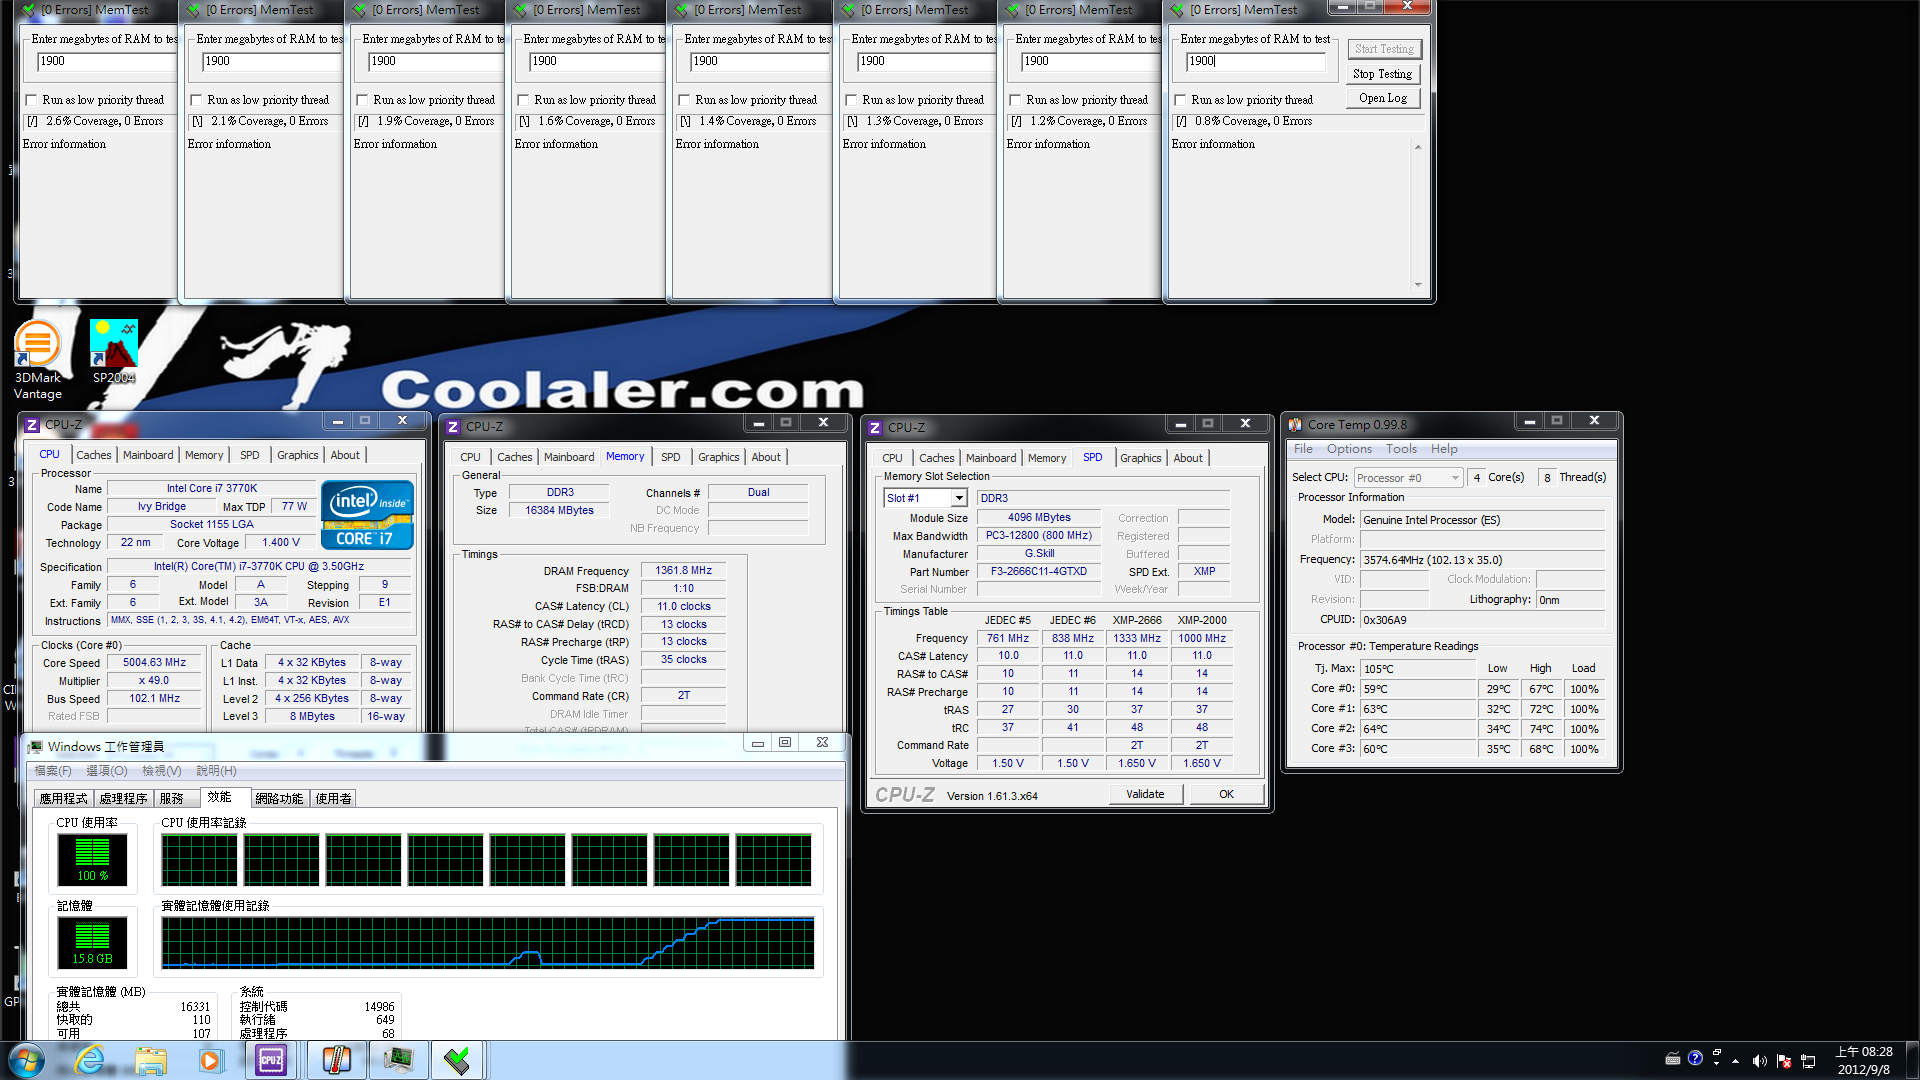1920x1080 pixels.
Task: Open Caches tab in the CPU-Z CPU window
Action: [94, 455]
